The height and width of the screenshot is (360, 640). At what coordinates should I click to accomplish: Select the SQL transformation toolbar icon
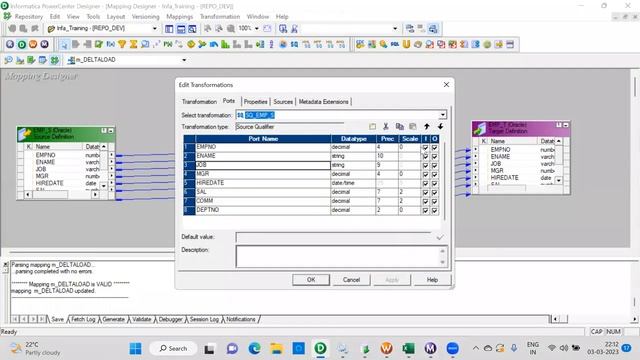(x=394, y=44)
